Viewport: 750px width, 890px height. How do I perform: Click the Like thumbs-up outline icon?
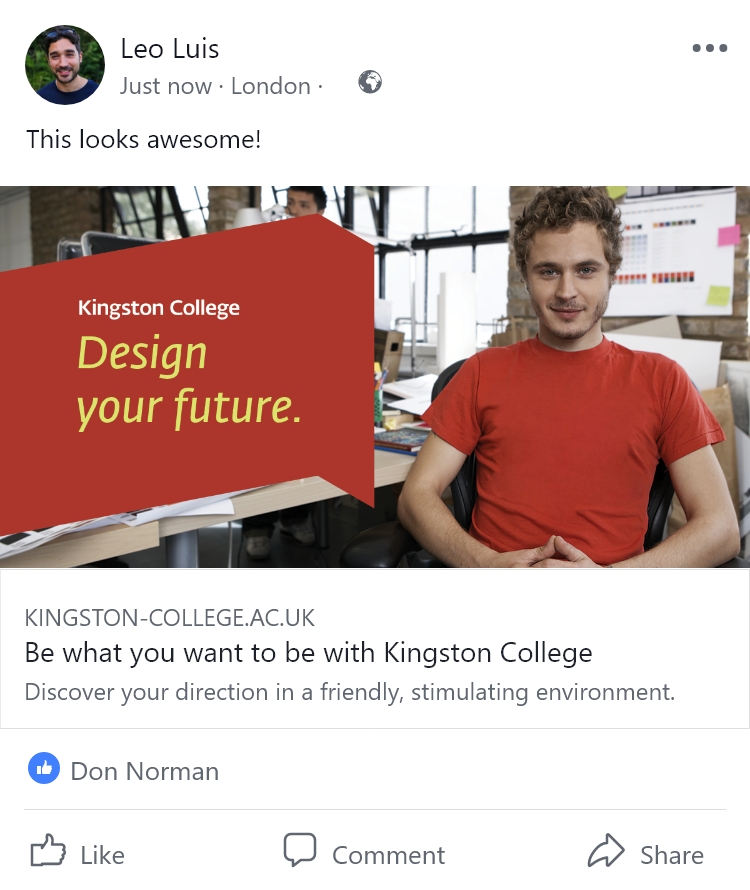pyautogui.click(x=47, y=852)
